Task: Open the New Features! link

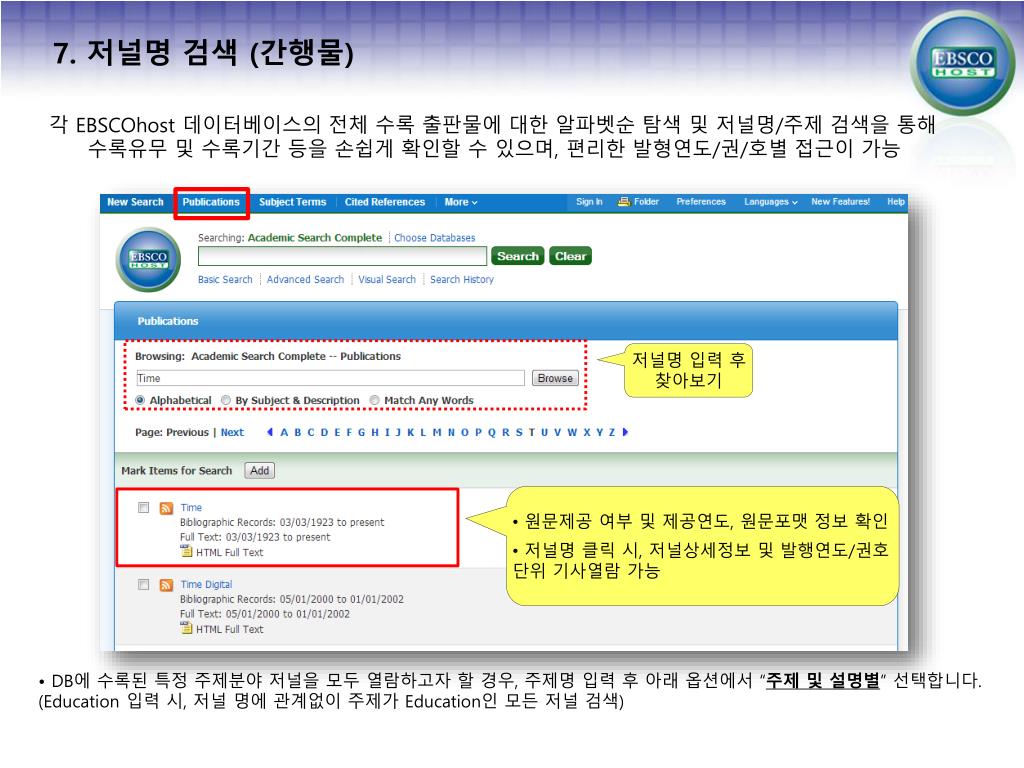Action: tap(840, 202)
